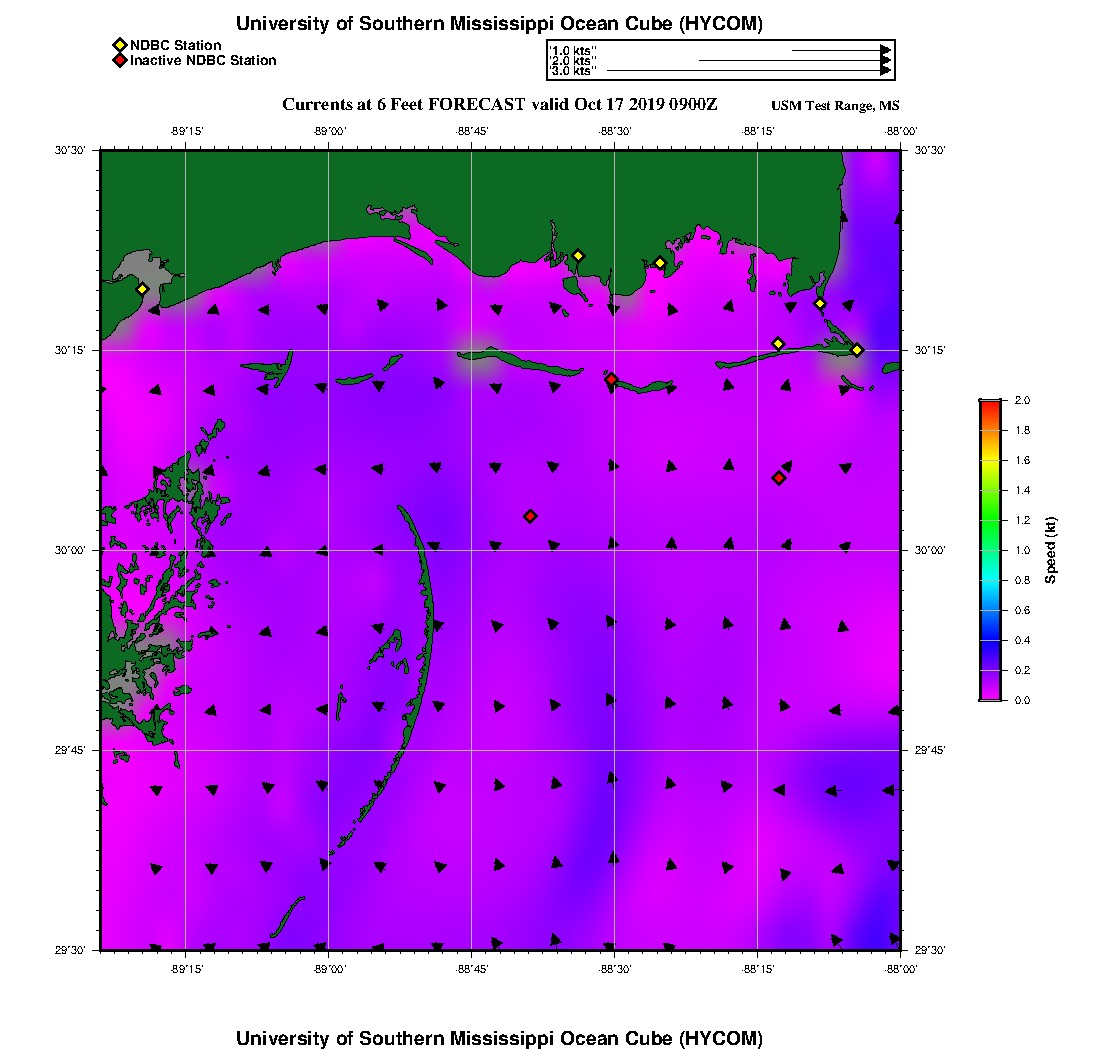Viewport: 1100px width, 1050px height.
Task: Click the yellow NDBC Station legend diamond
Action: pyautogui.click(x=120, y=46)
